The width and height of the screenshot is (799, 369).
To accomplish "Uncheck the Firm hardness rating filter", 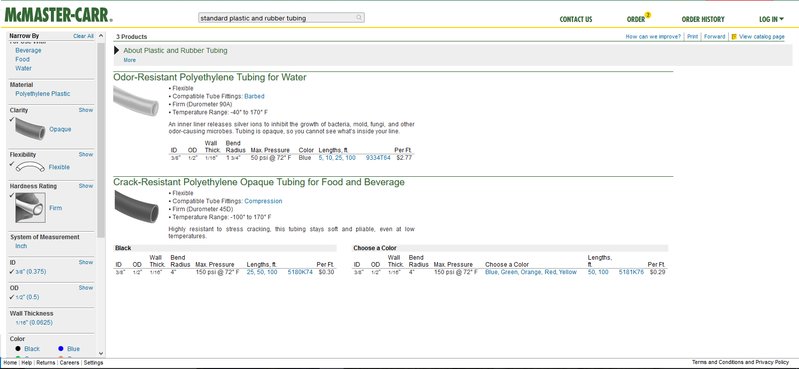I will click(x=12, y=195).
